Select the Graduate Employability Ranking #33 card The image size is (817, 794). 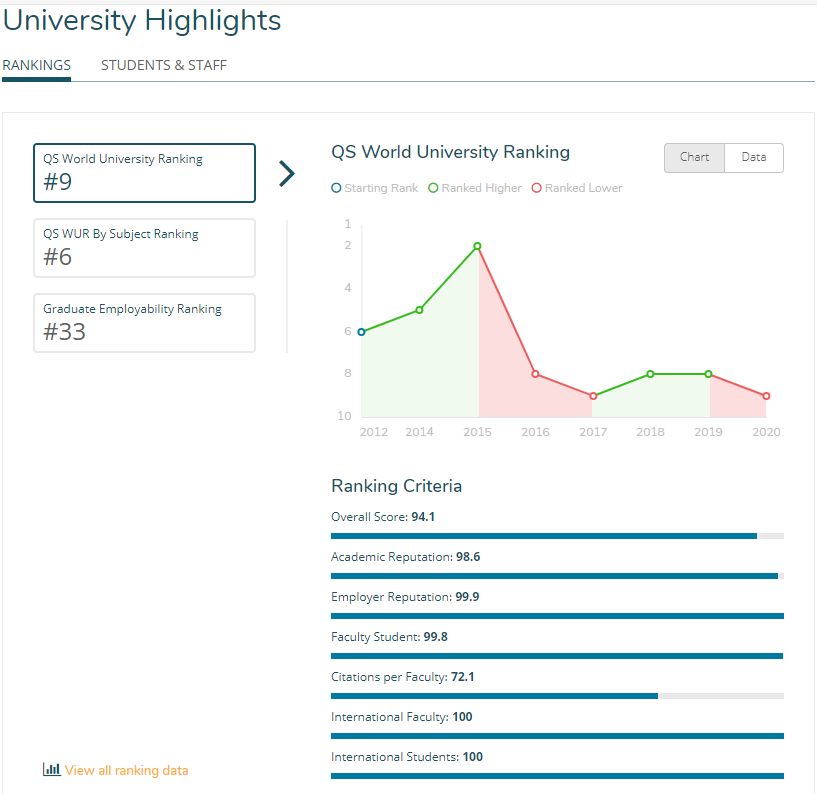[144, 323]
